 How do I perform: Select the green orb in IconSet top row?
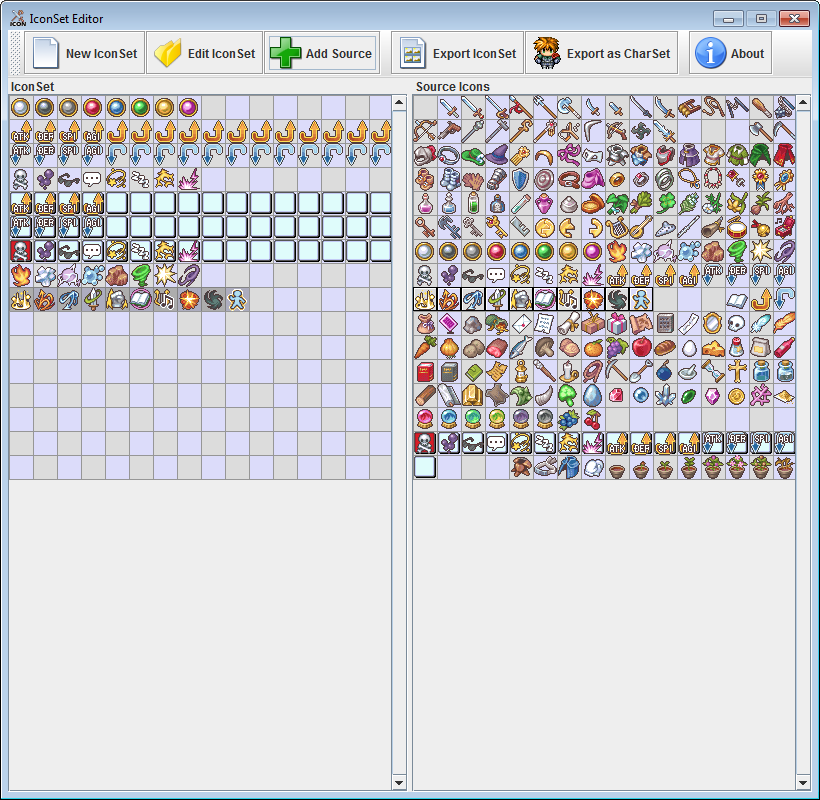141,107
